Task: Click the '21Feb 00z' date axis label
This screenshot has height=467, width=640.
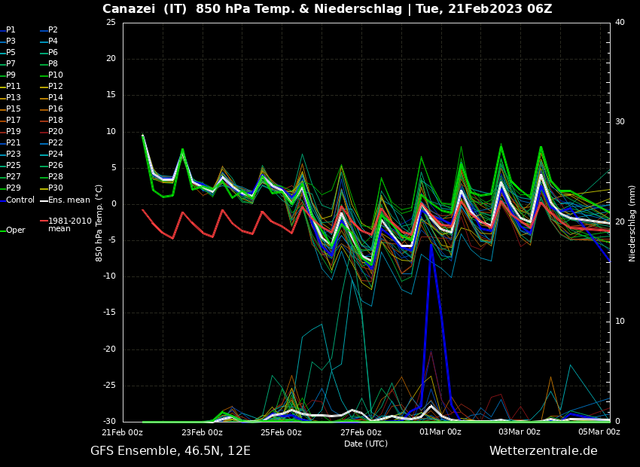Action: tap(123, 432)
